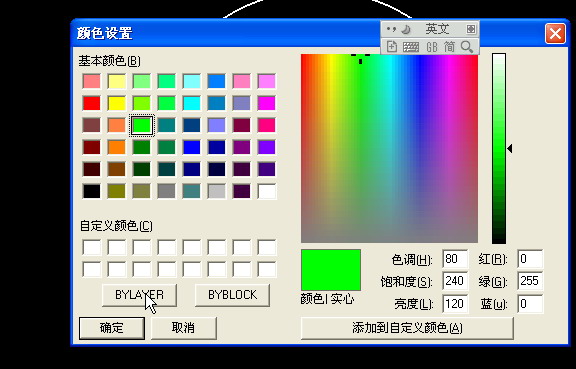
Task: Click the 颜色|实心 caption text
Action: [x=328, y=299]
